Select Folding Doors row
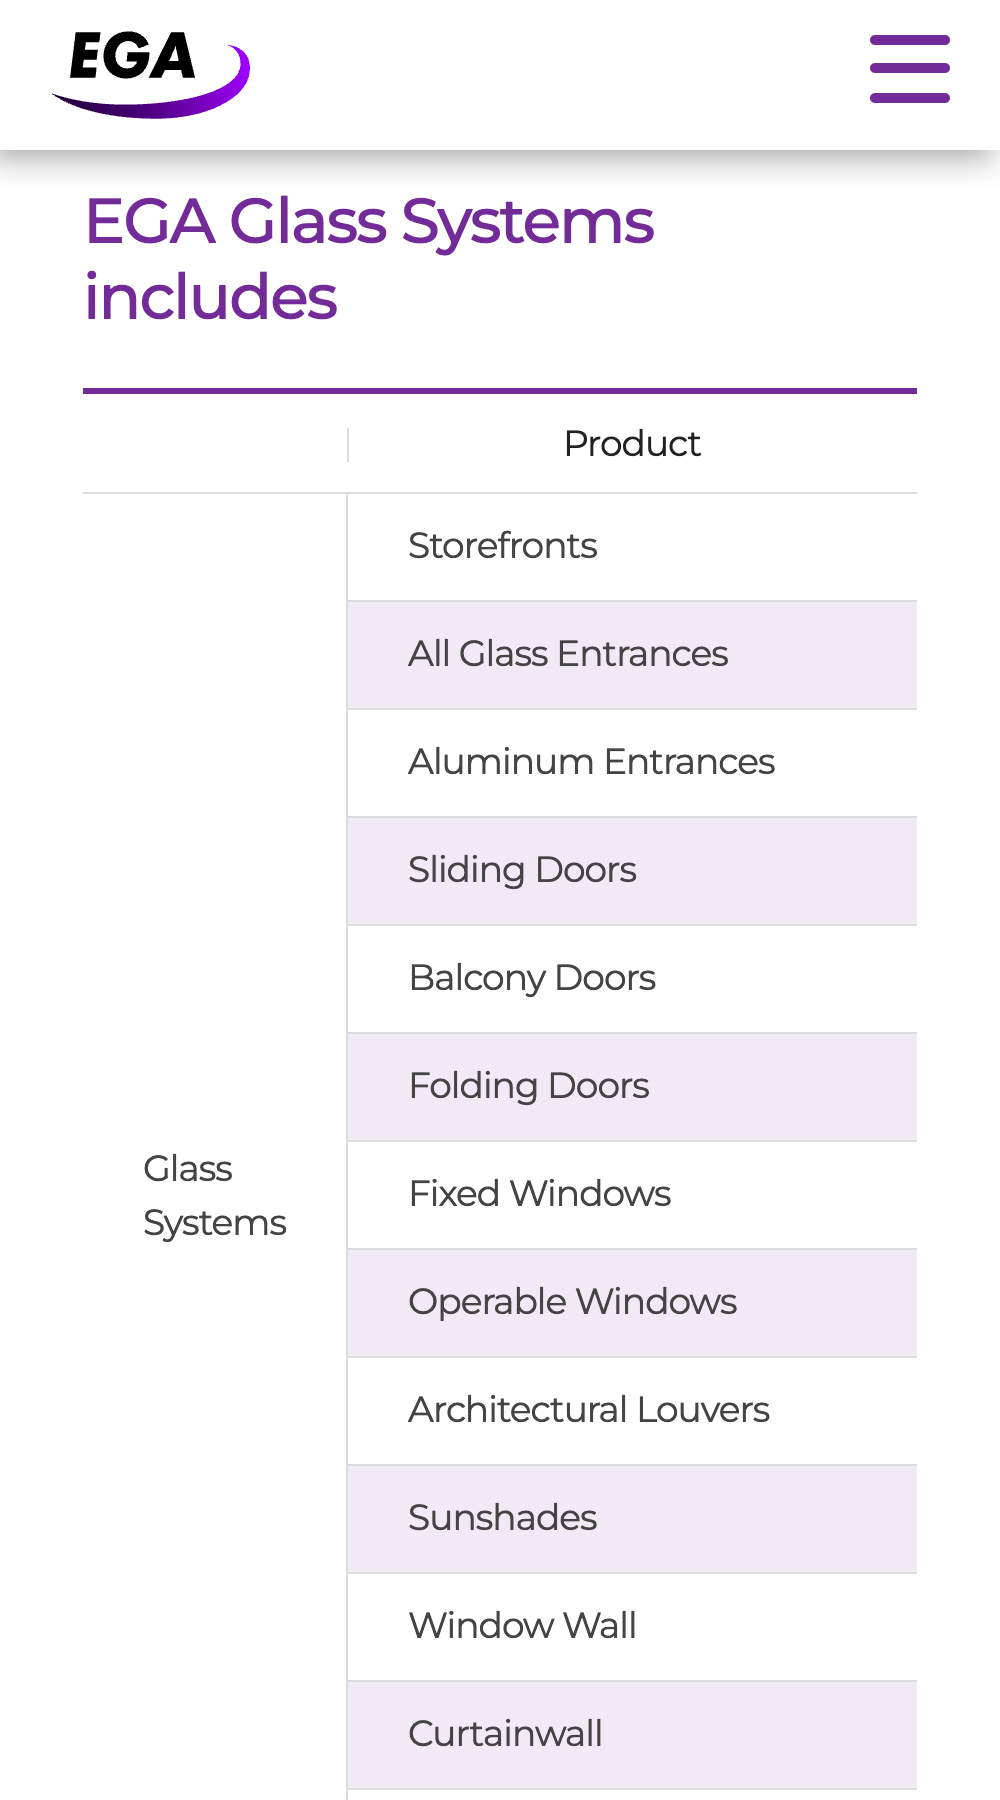The width and height of the screenshot is (1000, 1800). point(632,1087)
